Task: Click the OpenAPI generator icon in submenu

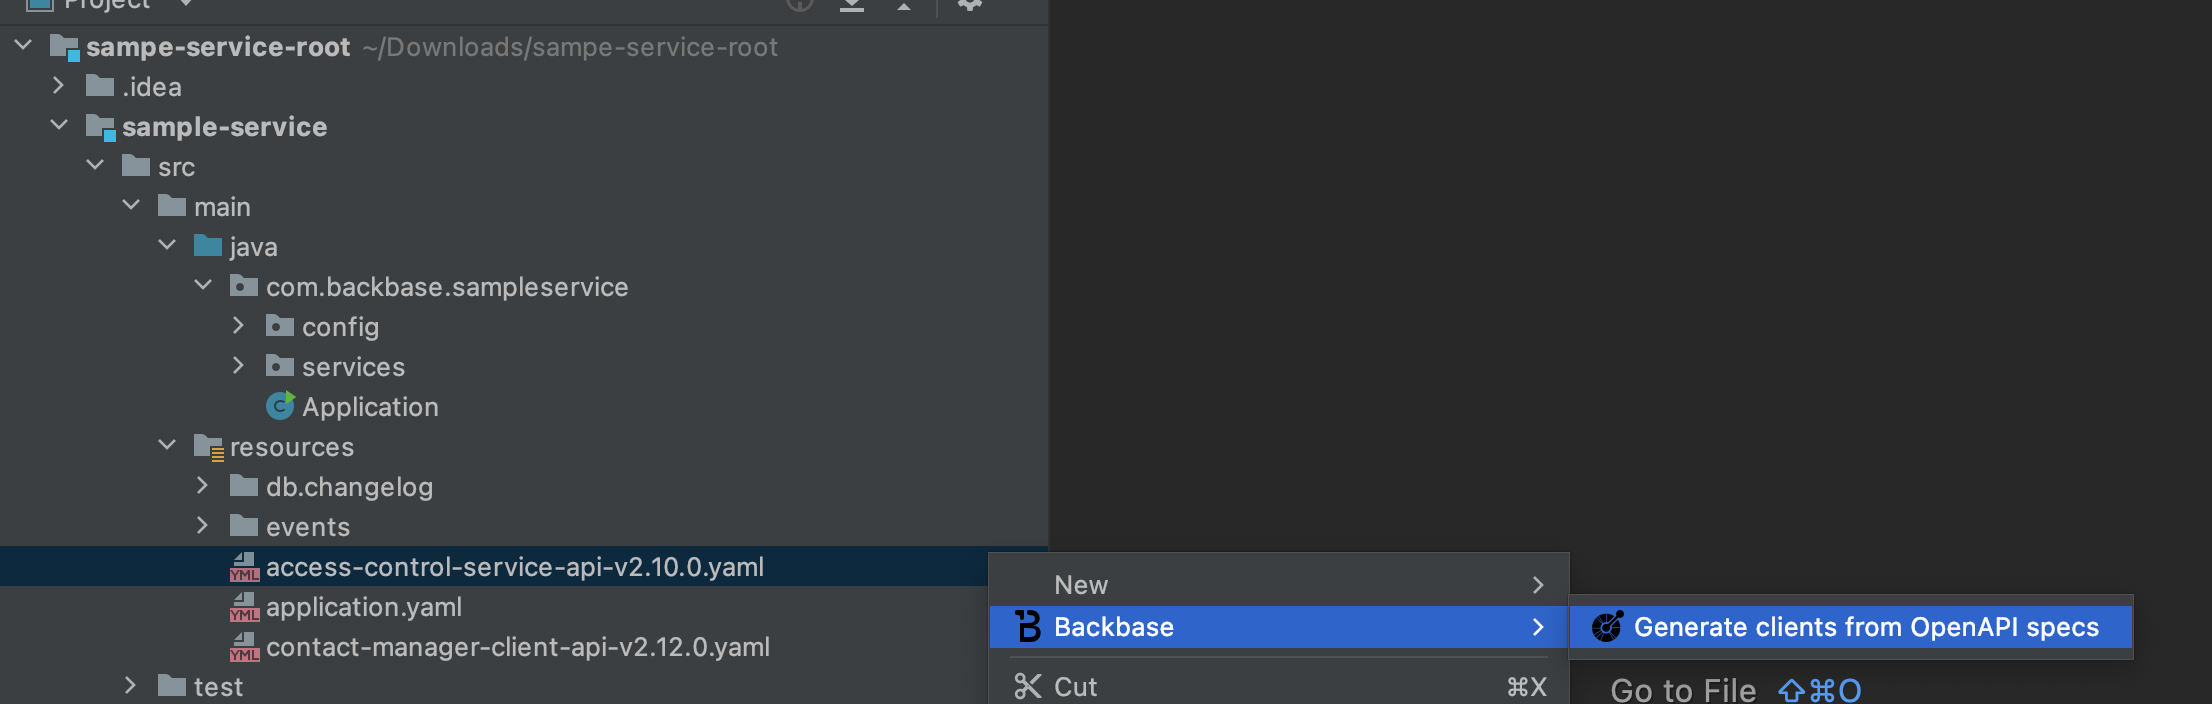Action: click(1608, 627)
